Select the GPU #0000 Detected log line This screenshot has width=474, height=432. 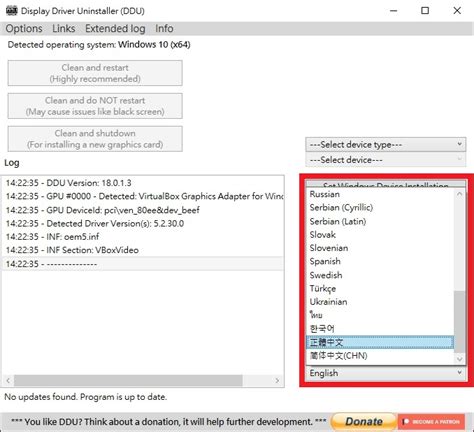coord(143,196)
